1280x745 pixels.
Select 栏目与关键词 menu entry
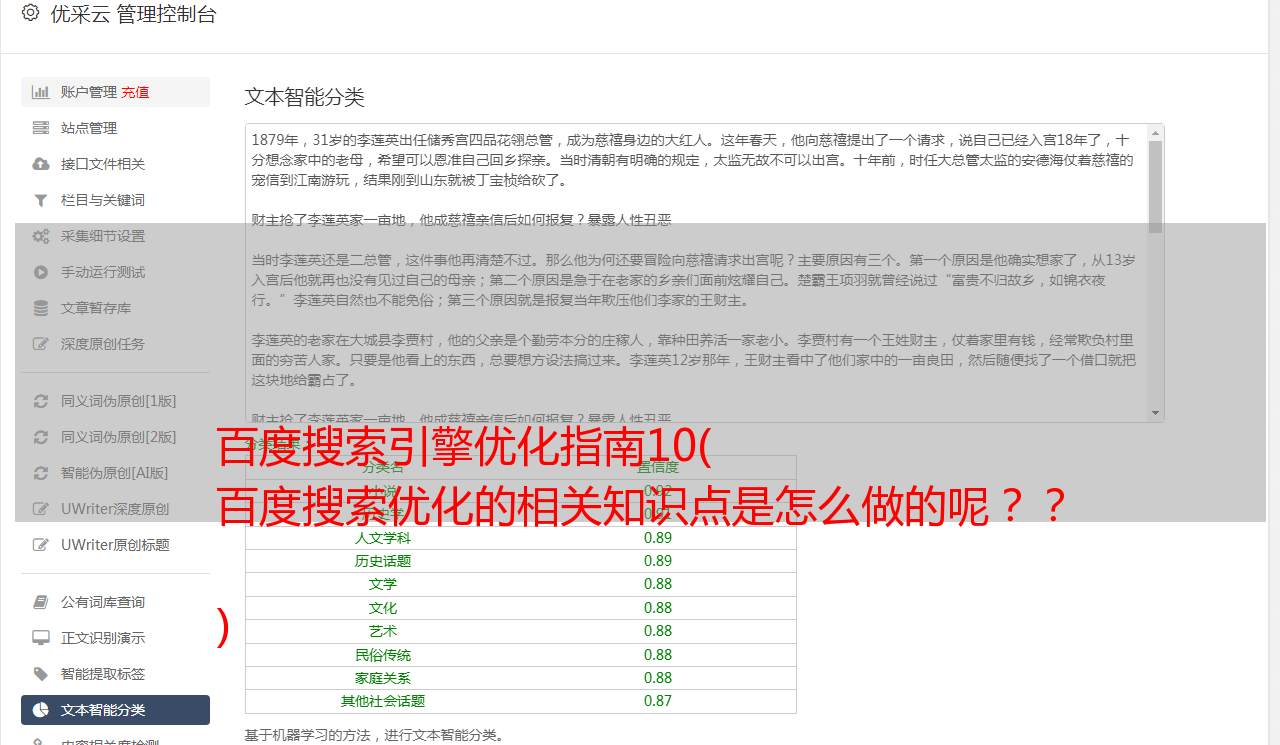pyautogui.click(x=115, y=200)
